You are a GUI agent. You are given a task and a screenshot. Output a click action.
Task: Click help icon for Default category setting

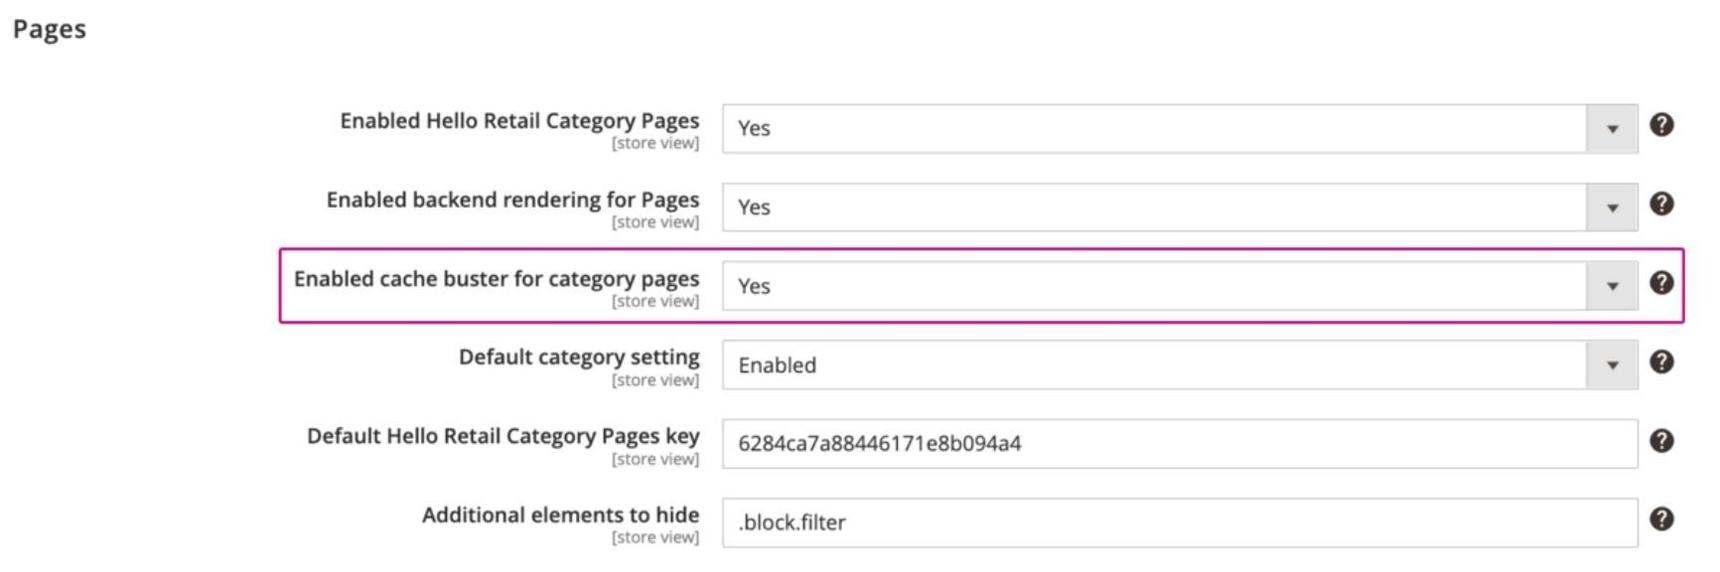coord(1661,362)
